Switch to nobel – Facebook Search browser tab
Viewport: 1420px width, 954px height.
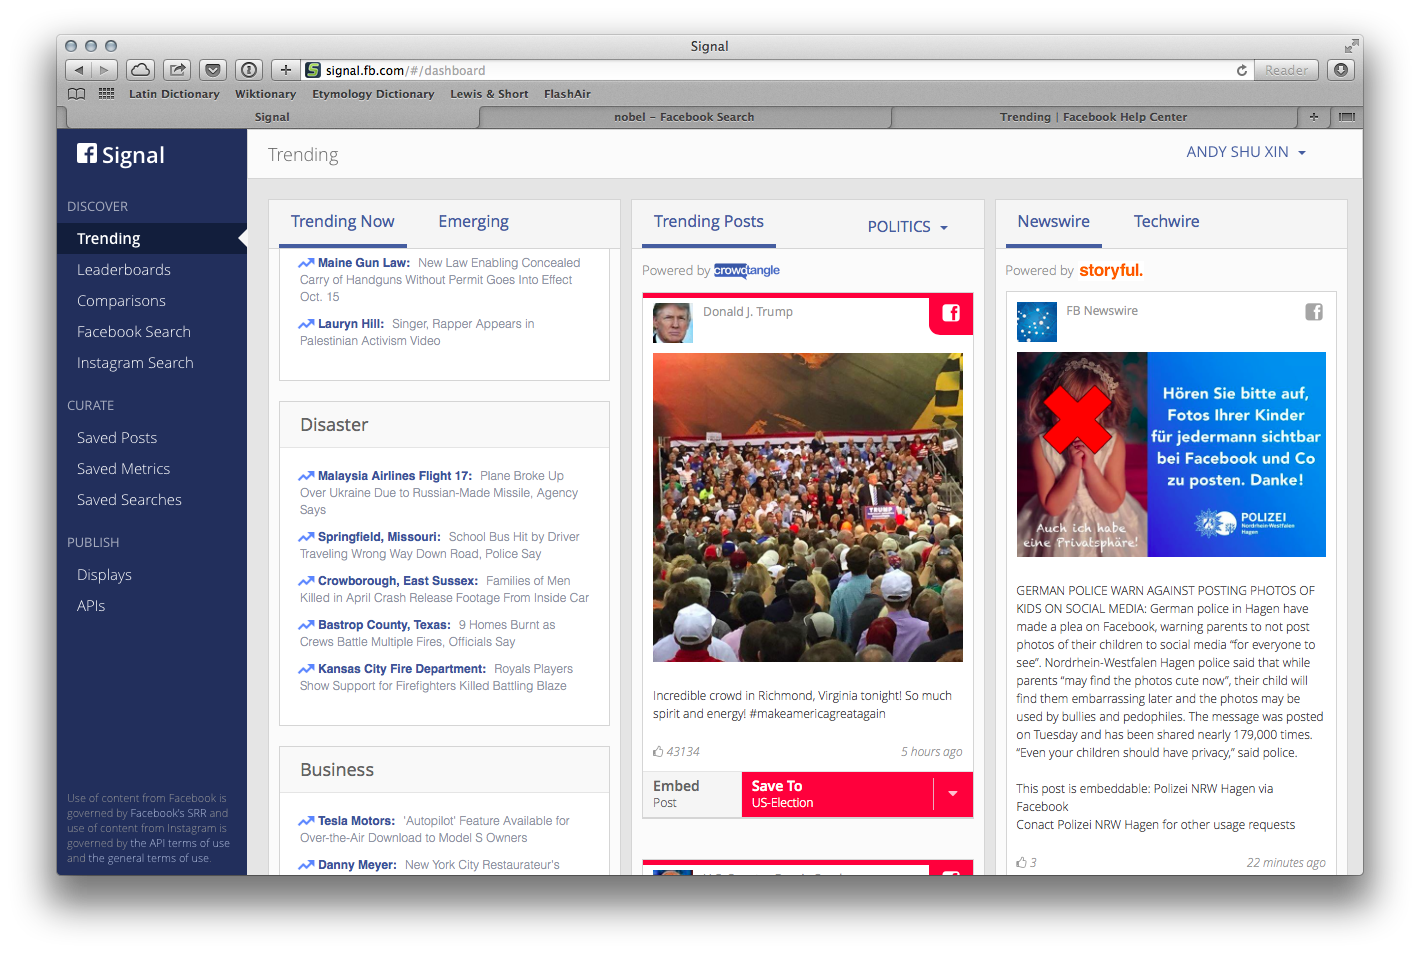684,117
